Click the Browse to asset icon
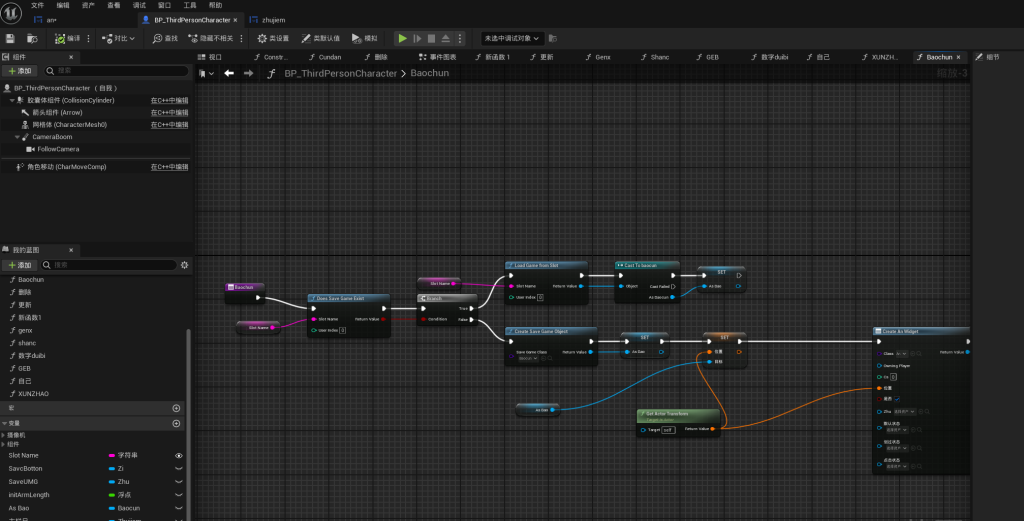Screen dimensions: 1024x521 (x=31, y=38)
